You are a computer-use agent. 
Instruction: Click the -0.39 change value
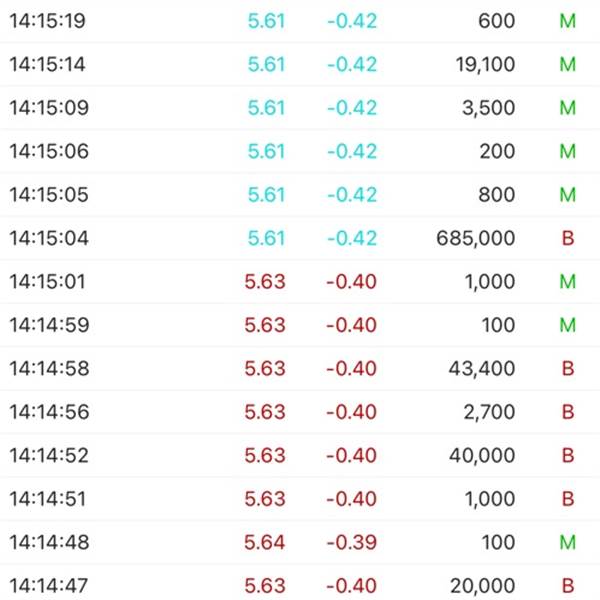point(352,542)
